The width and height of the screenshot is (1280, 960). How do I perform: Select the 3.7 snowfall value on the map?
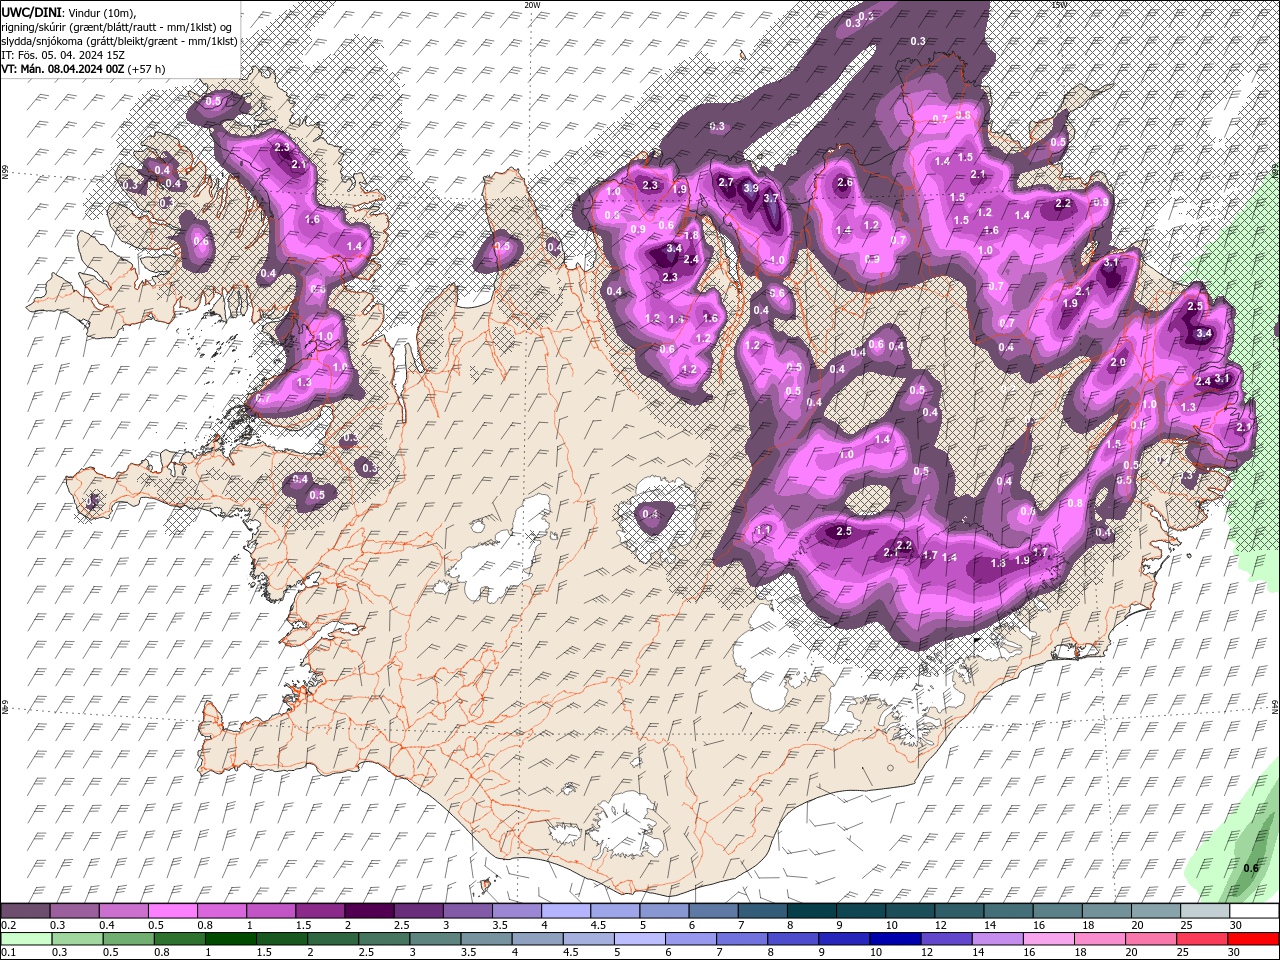771,198
